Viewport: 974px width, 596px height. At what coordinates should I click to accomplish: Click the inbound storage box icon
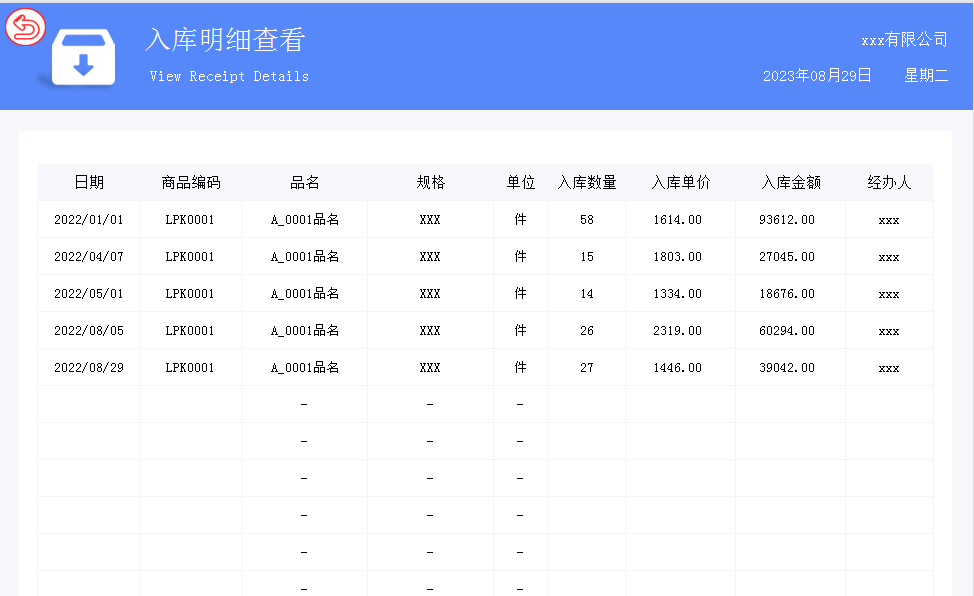click(x=83, y=57)
